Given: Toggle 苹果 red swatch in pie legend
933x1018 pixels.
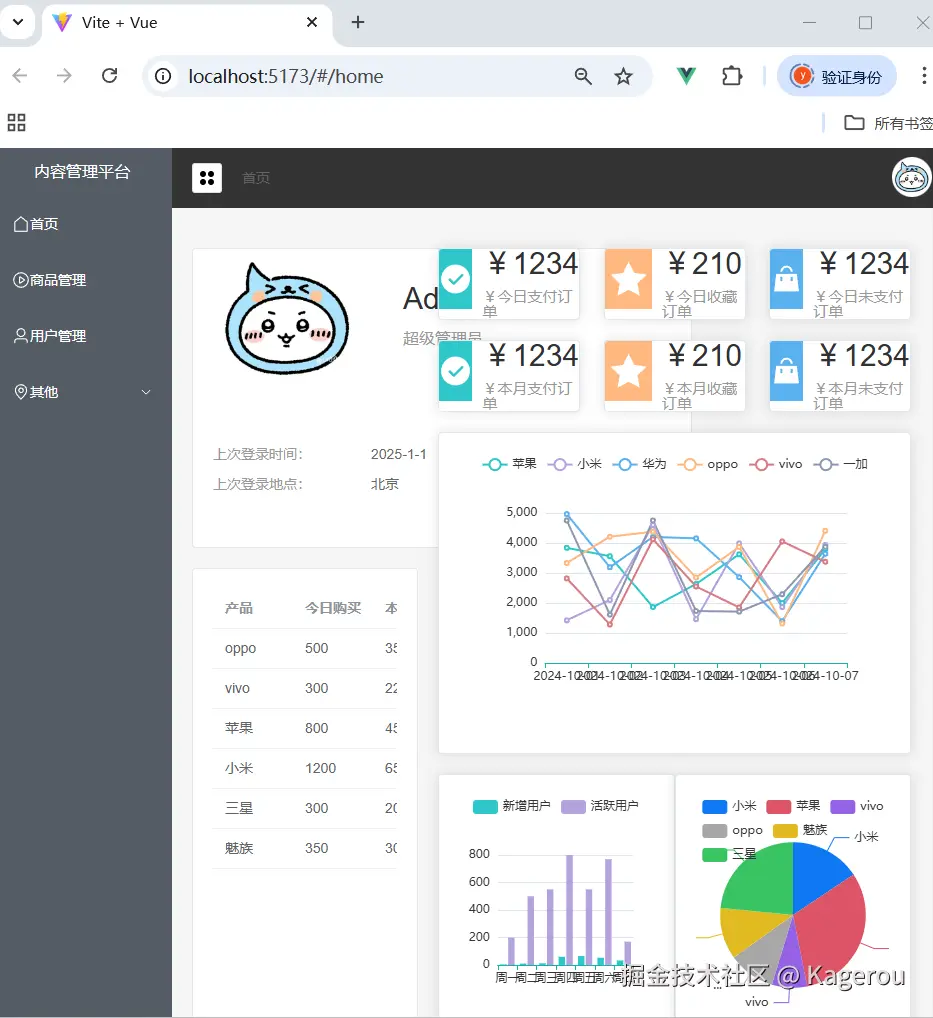Looking at the screenshot, I should (778, 806).
